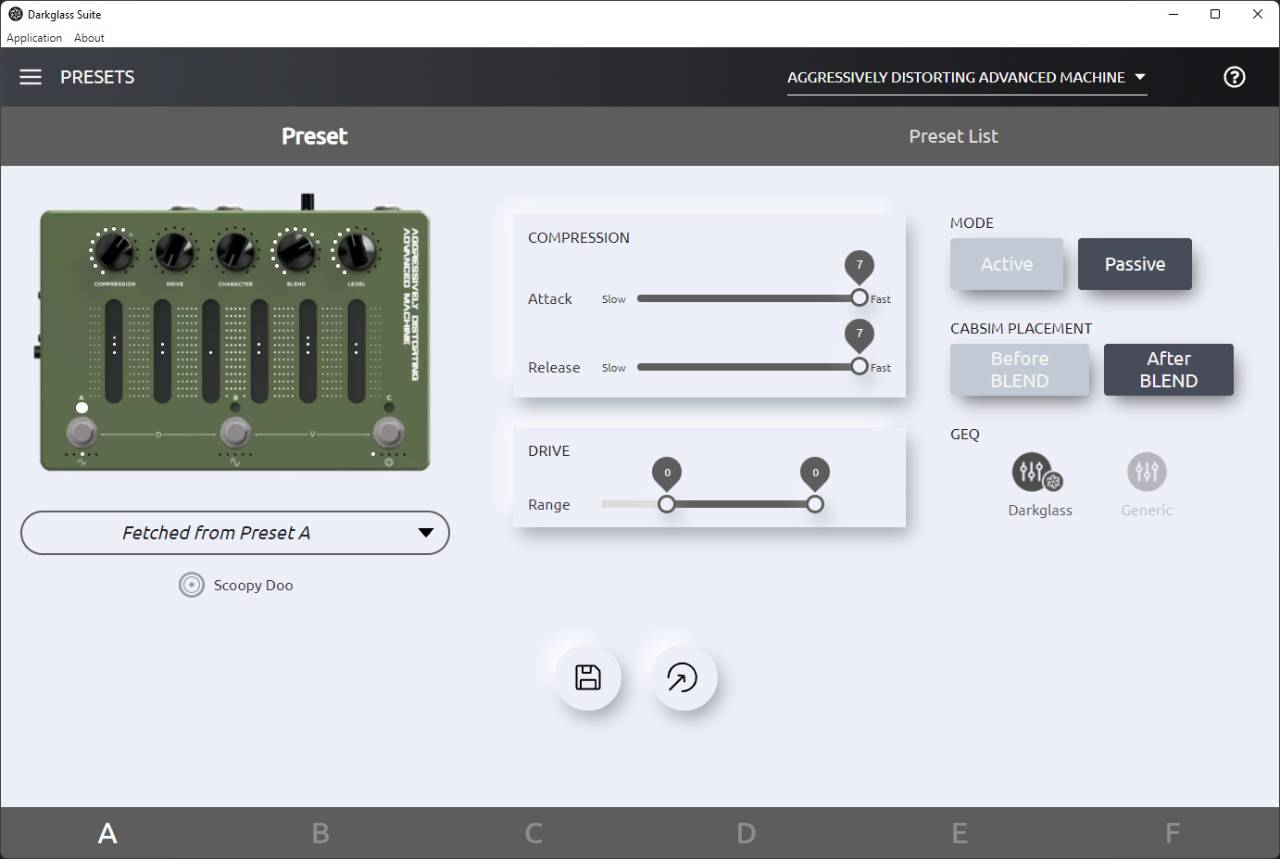Click footswitch A on the pedal
The image size is (1280, 859).
coord(81,433)
